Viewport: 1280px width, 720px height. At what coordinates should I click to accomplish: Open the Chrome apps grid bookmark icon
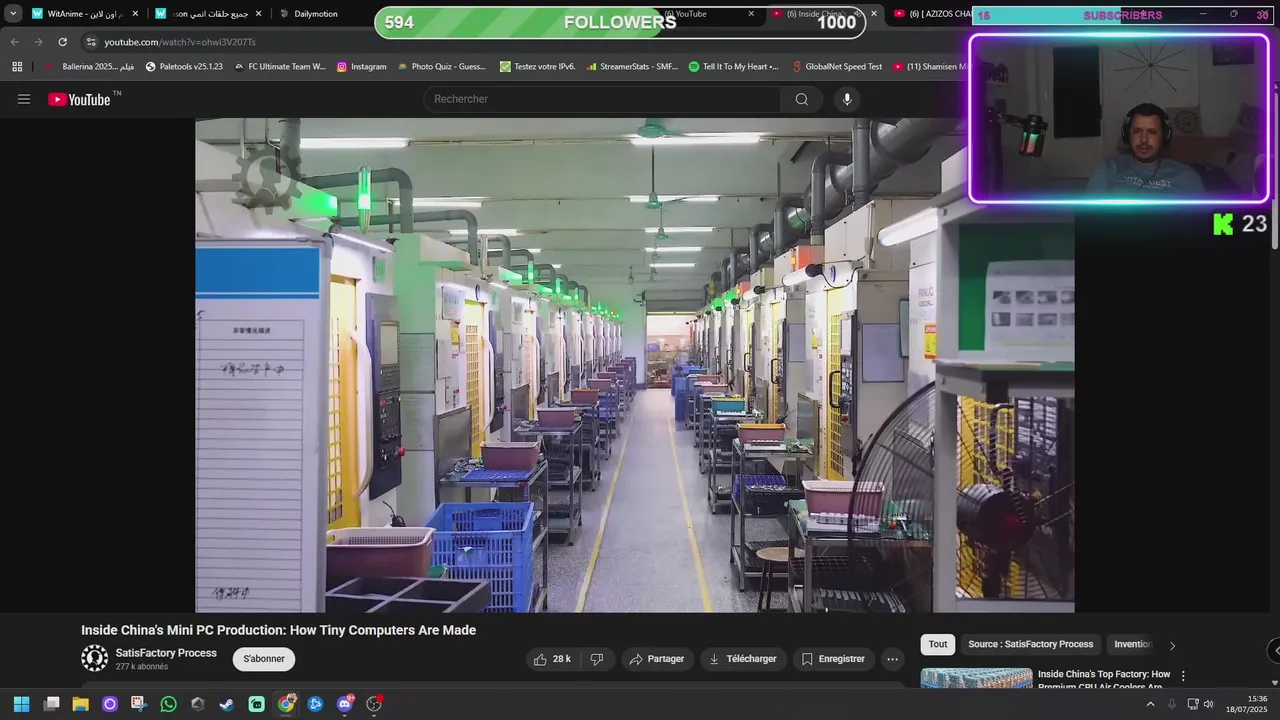click(17, 67)
